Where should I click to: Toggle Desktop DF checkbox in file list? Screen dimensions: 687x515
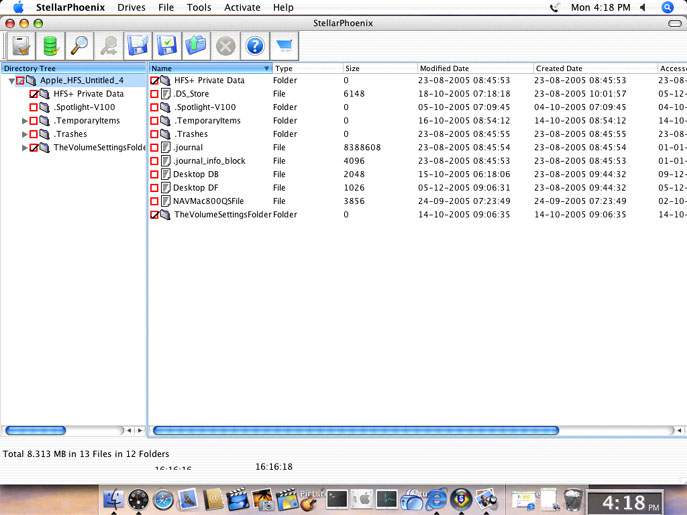(x=154, y=188)
